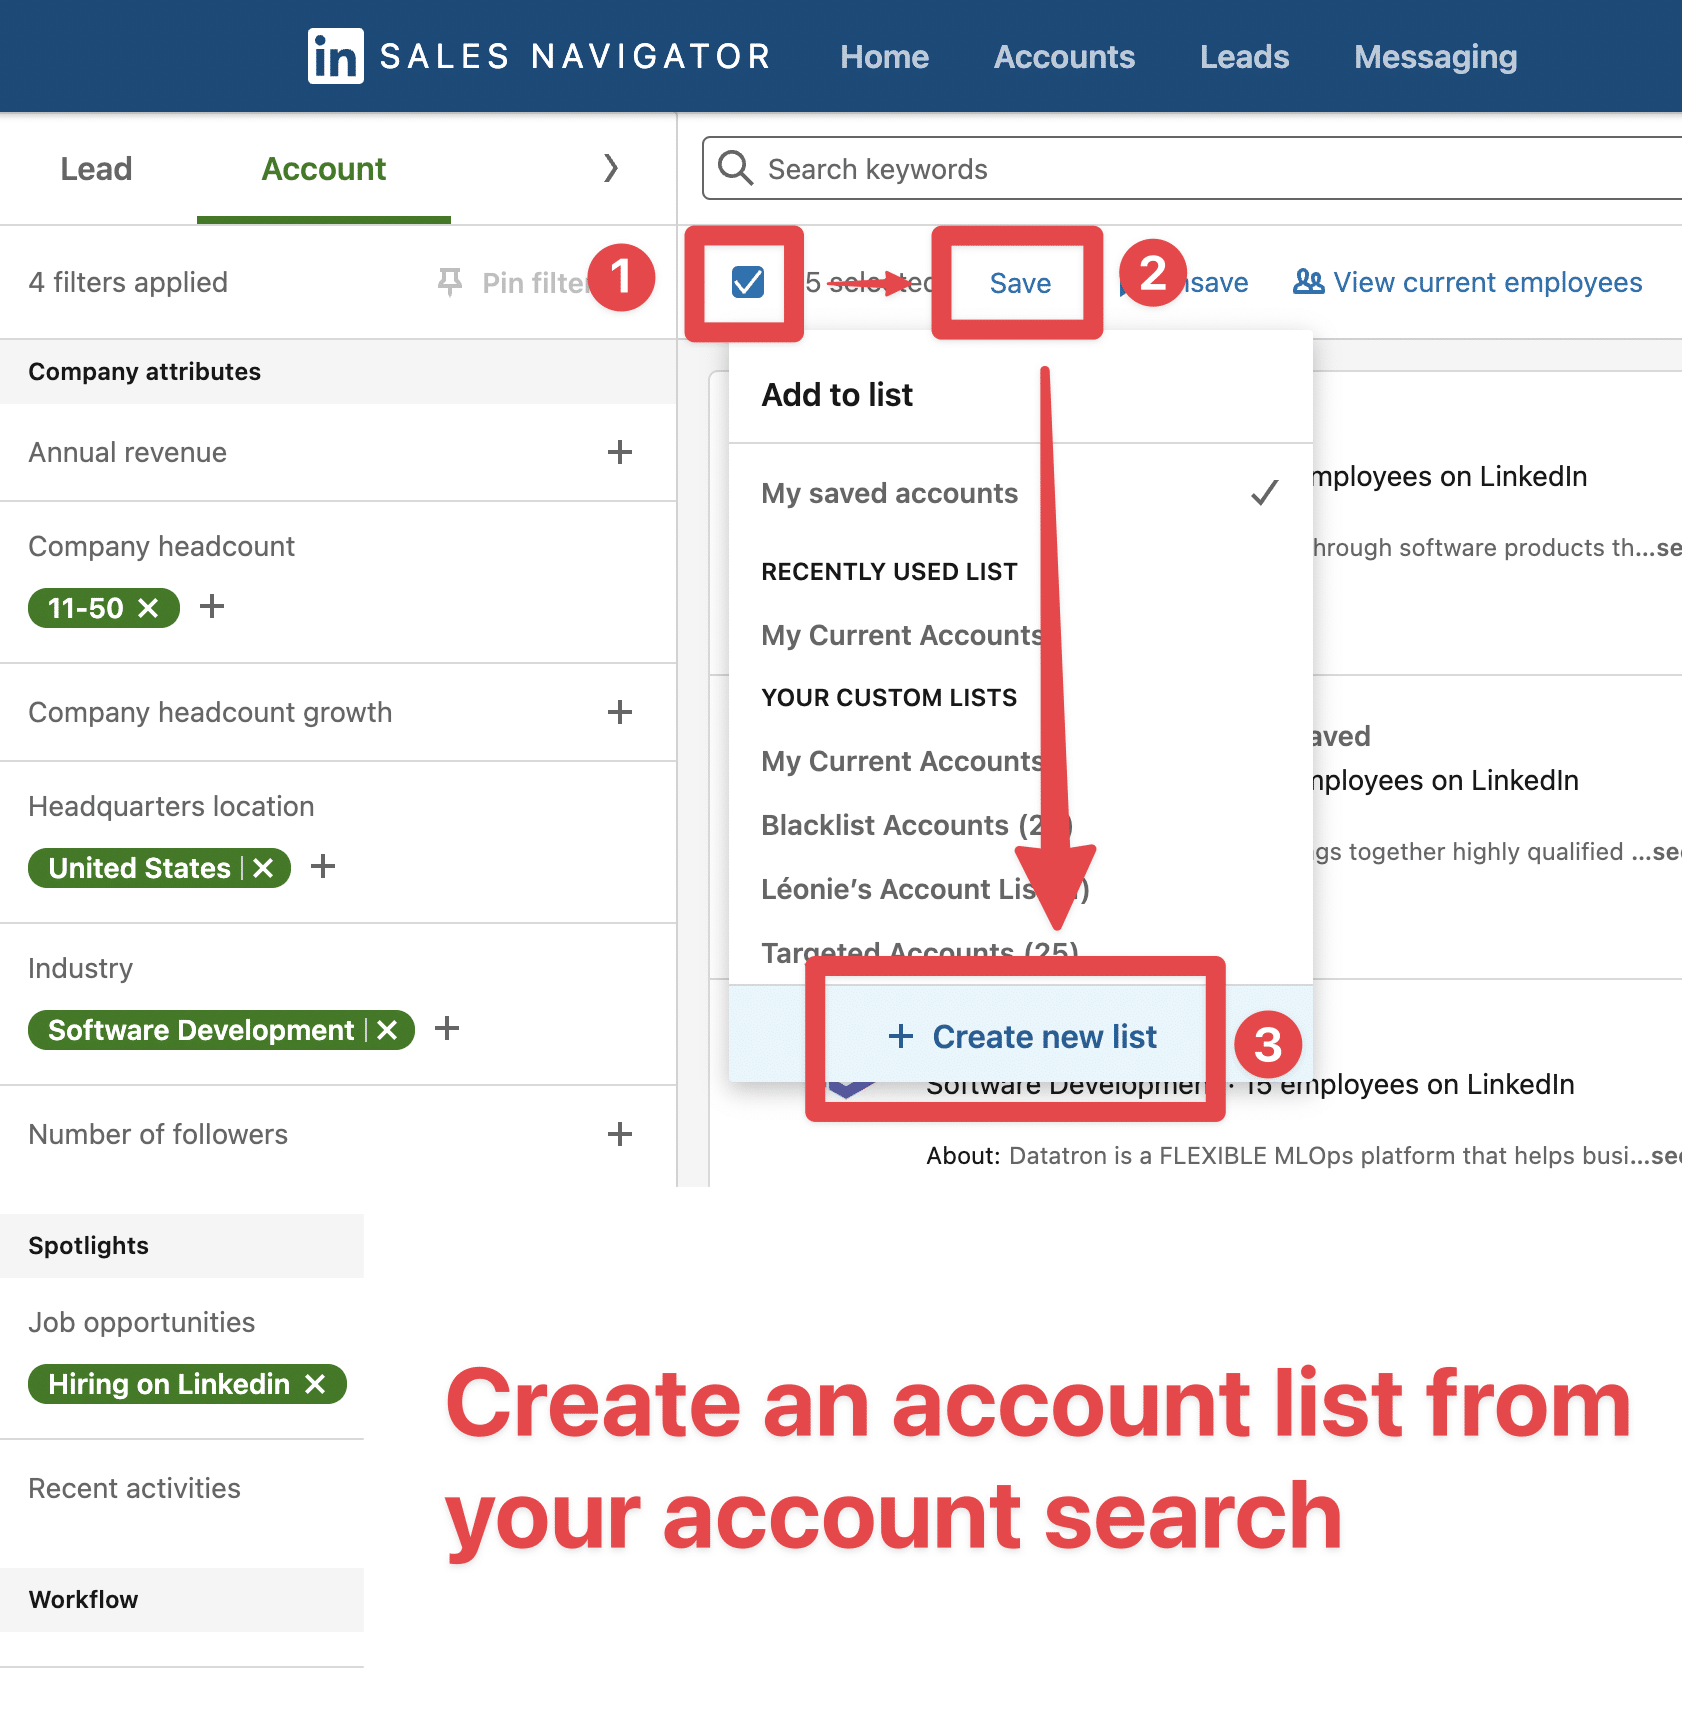Screen dimensions: 1682x1712
Task: Remove the United States headquarters filter
Action: click(x=262, y=868)
